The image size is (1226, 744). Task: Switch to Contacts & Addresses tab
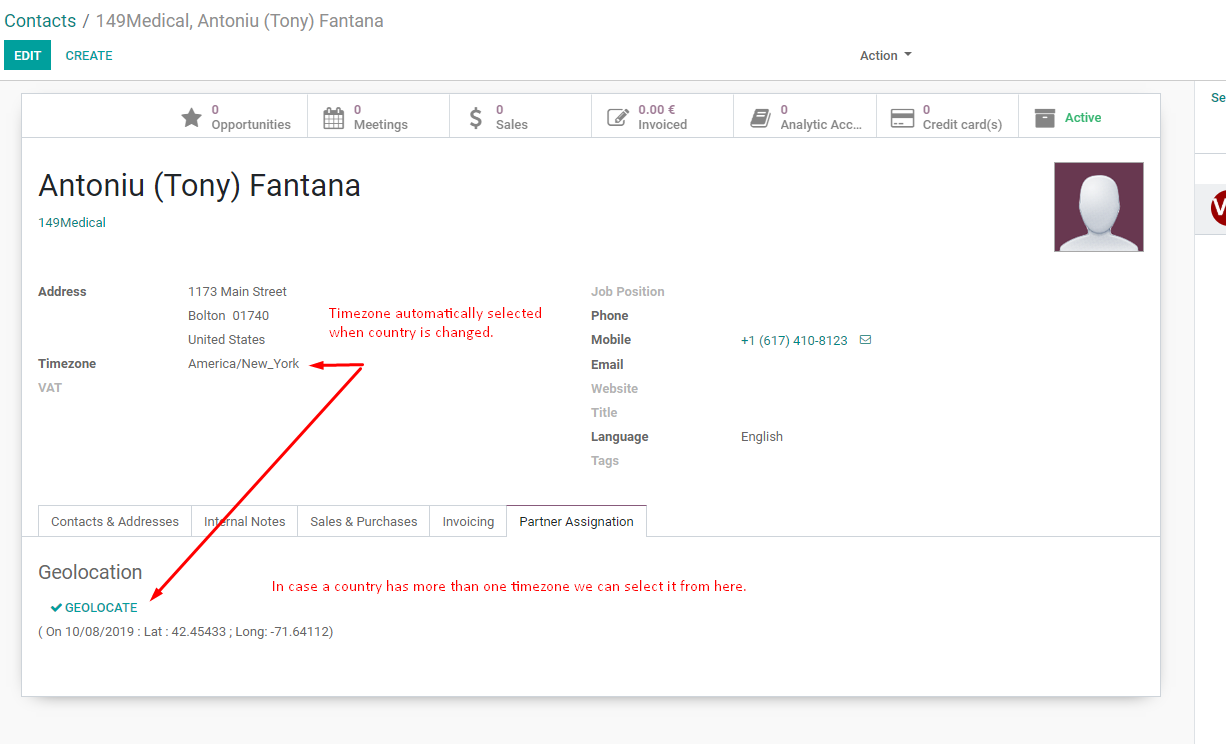(115, 522)
